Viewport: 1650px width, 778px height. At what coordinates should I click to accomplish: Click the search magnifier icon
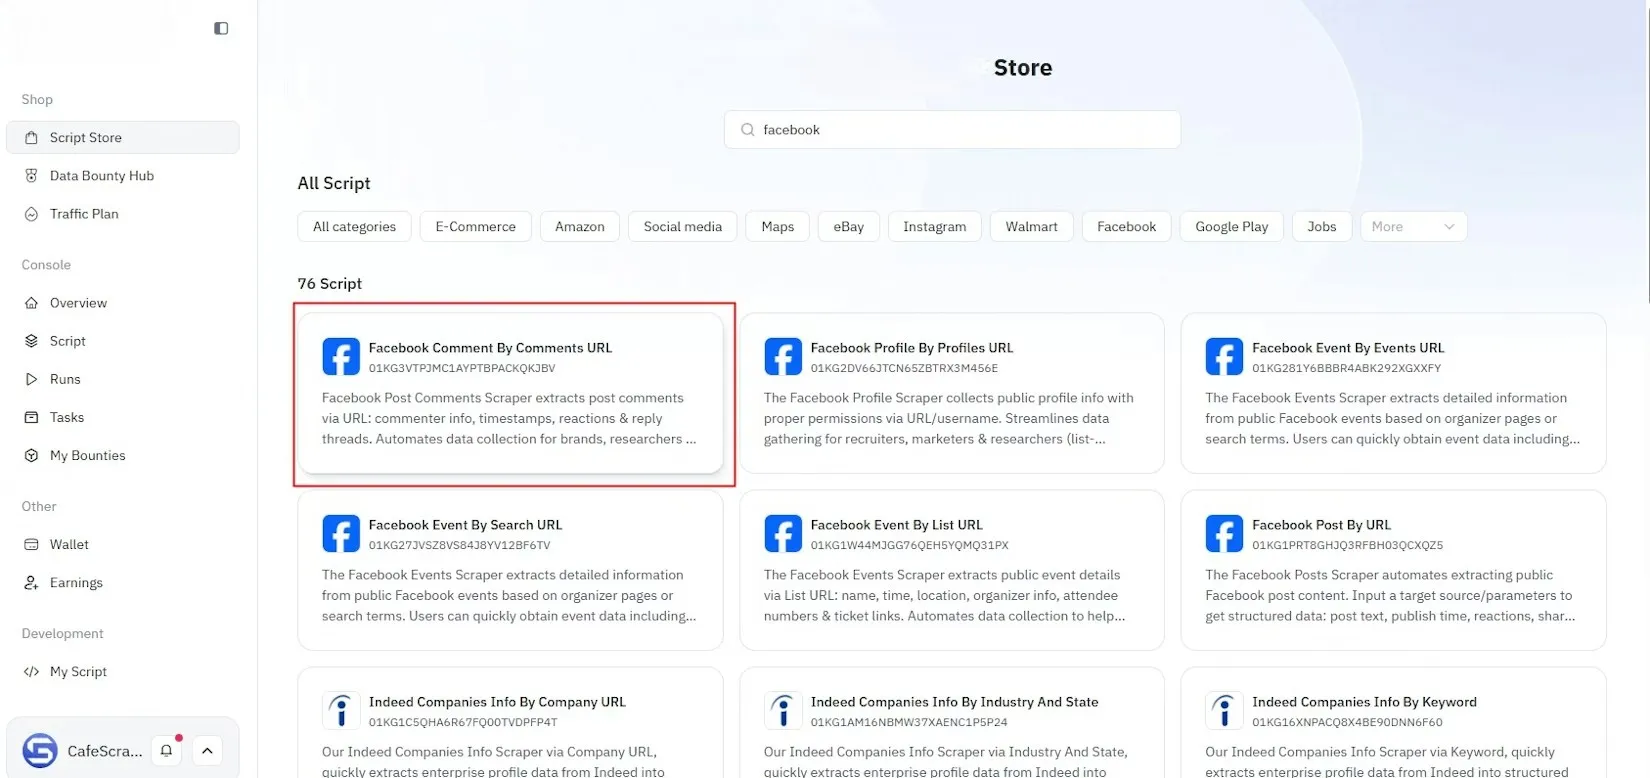747,130
